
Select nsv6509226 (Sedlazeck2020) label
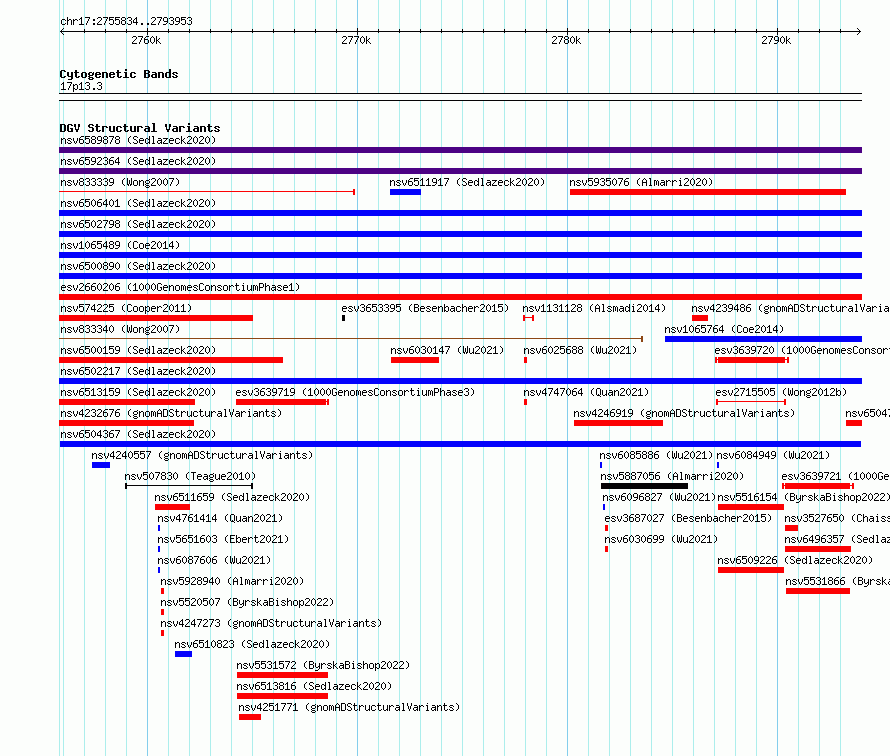795,560
